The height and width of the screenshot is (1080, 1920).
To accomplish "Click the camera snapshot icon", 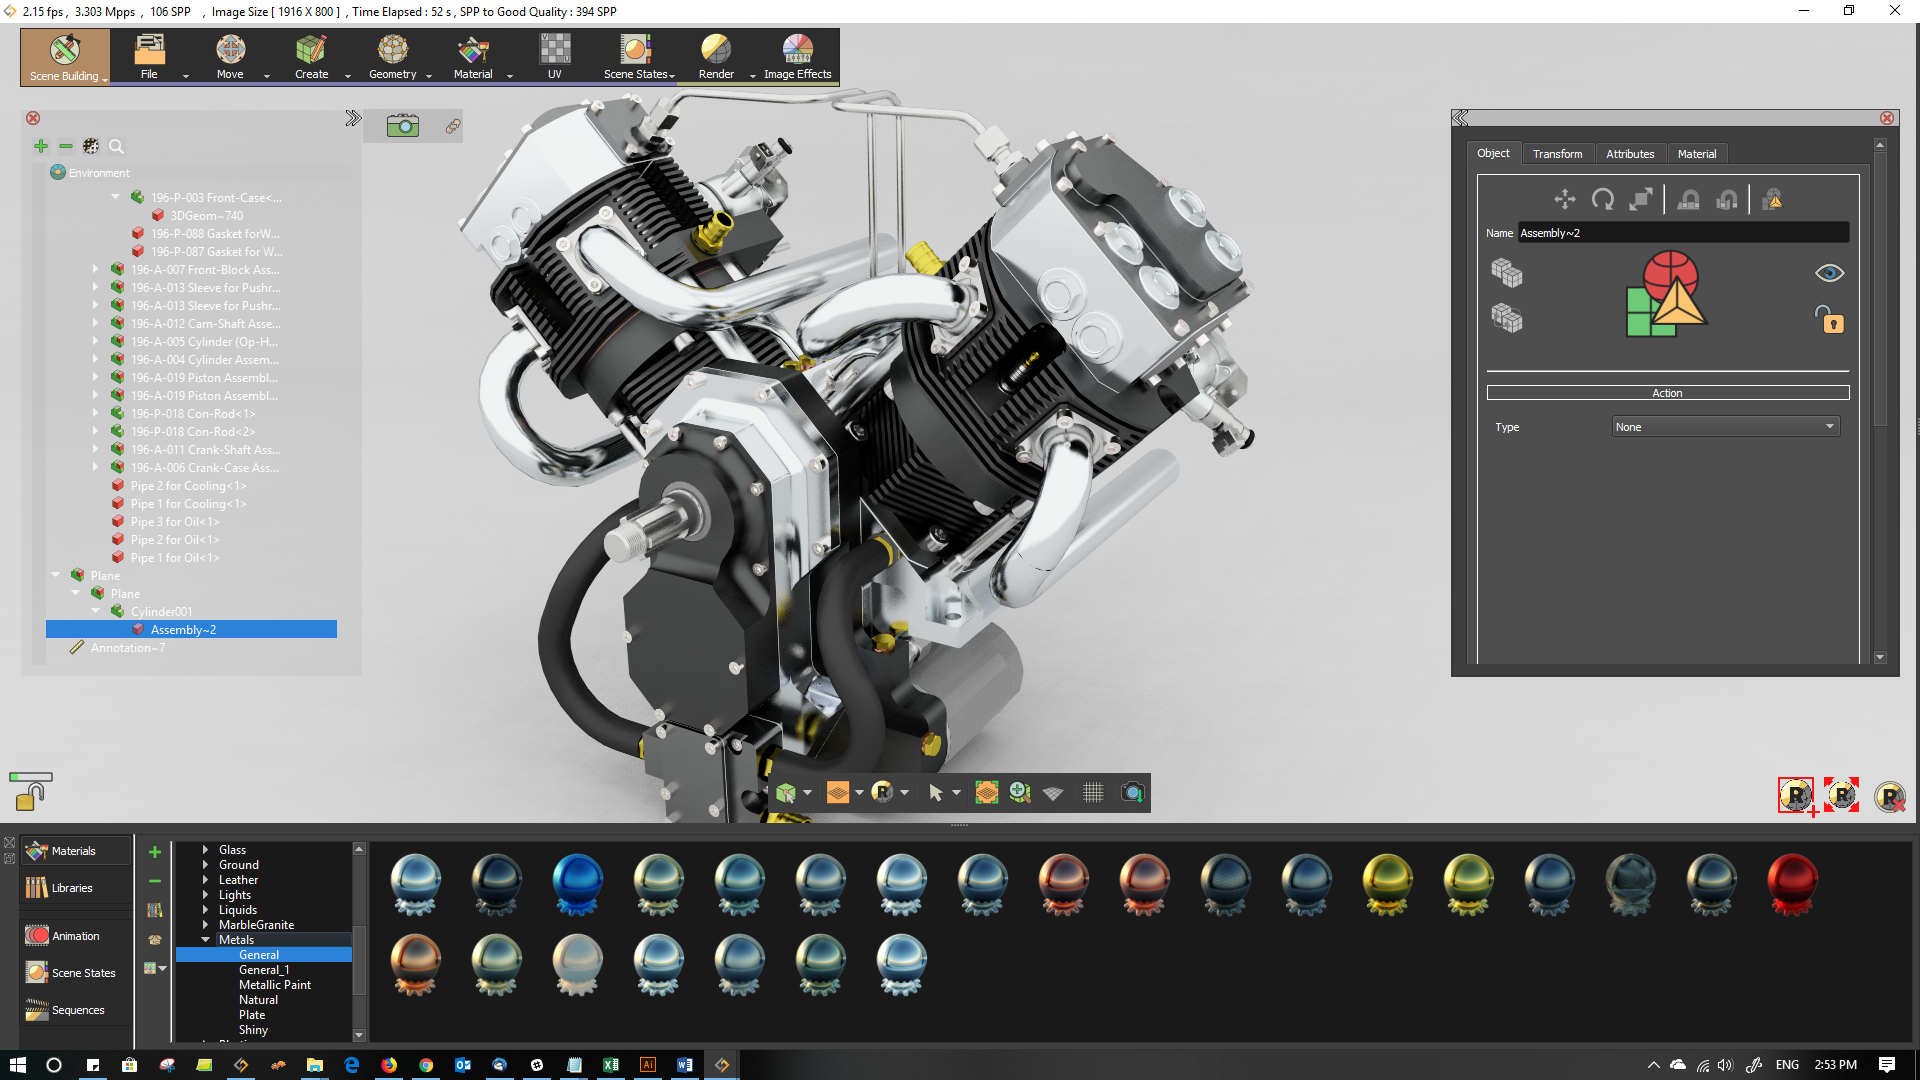I will [x=403, y=126].
